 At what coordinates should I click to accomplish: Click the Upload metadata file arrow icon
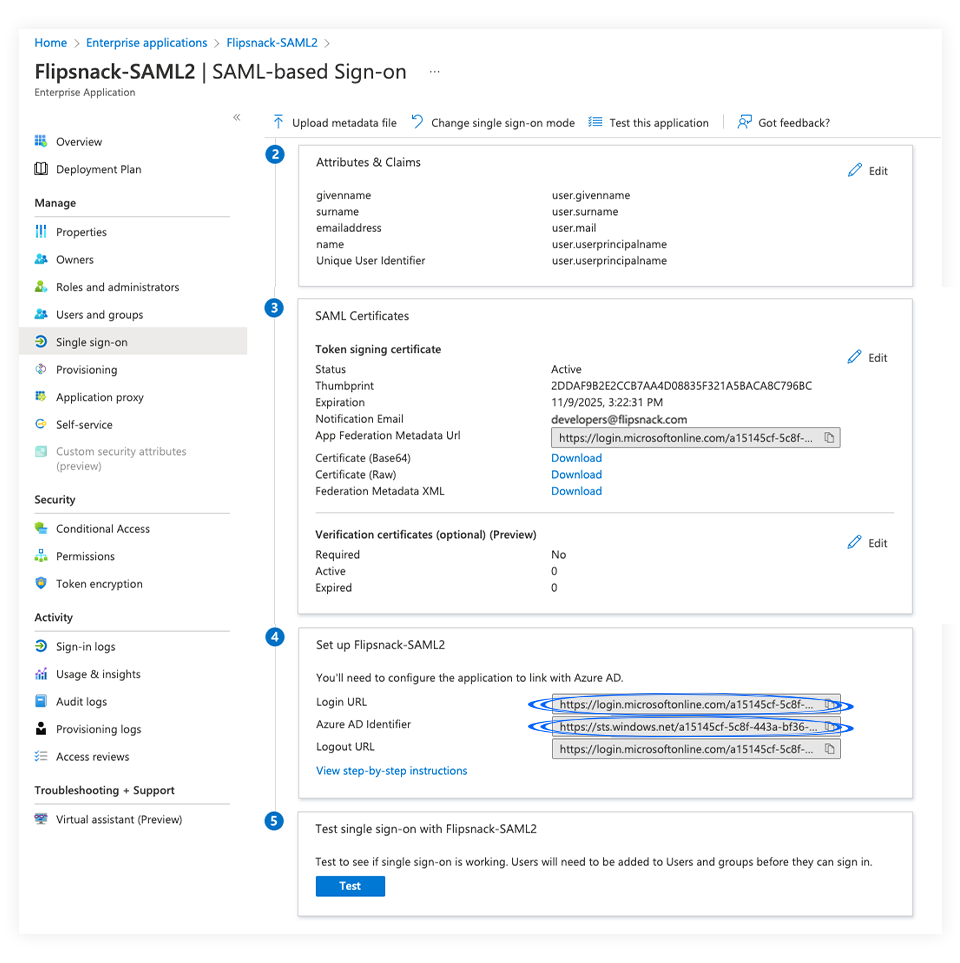pyautogui.click(x=278, y=122)
